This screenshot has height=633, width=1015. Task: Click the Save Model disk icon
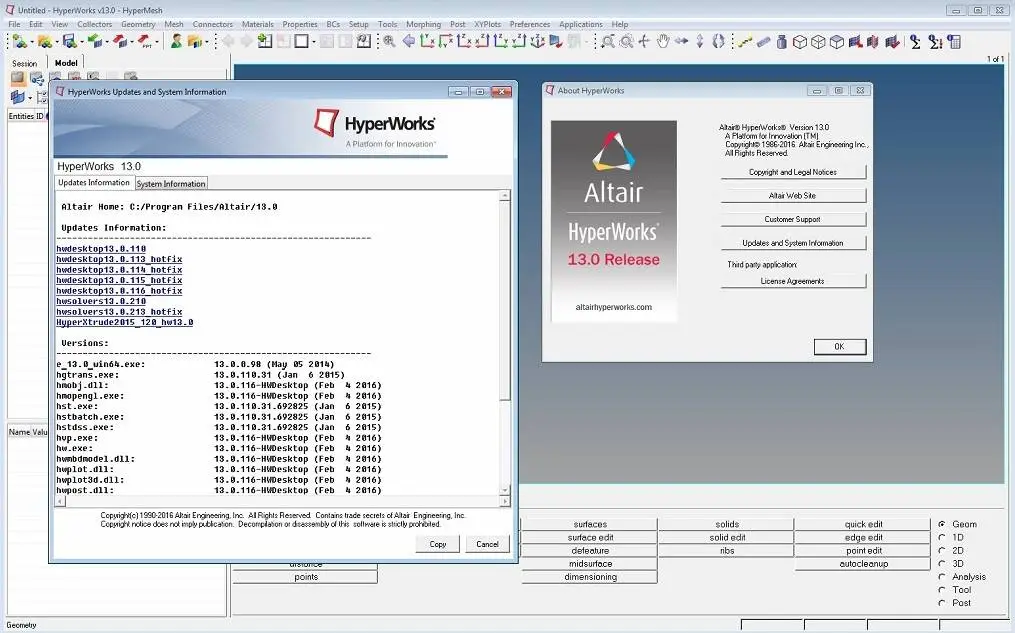(x=69, y=41)
